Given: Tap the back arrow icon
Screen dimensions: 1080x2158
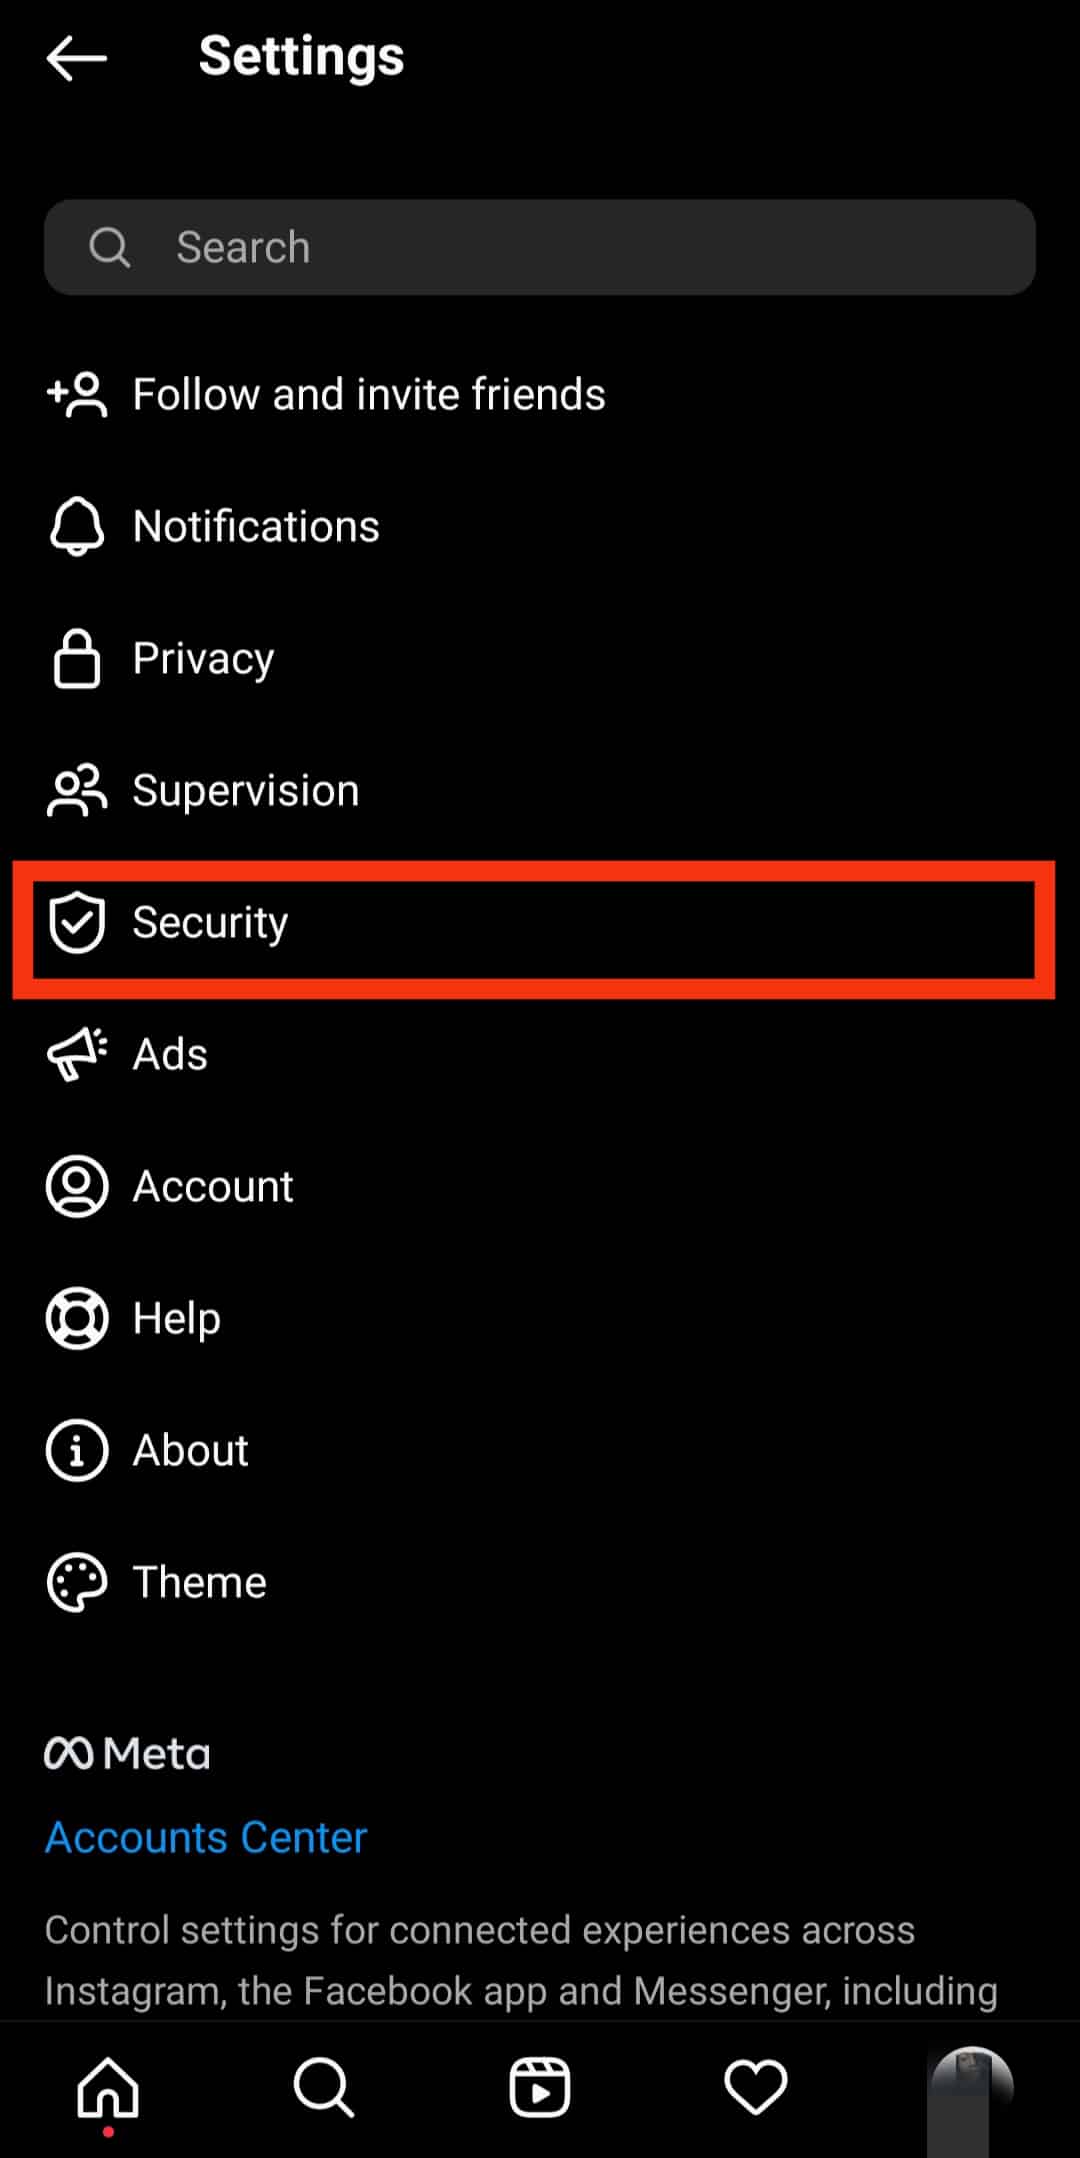Looking at the screenshot, I should click(76, 57).
